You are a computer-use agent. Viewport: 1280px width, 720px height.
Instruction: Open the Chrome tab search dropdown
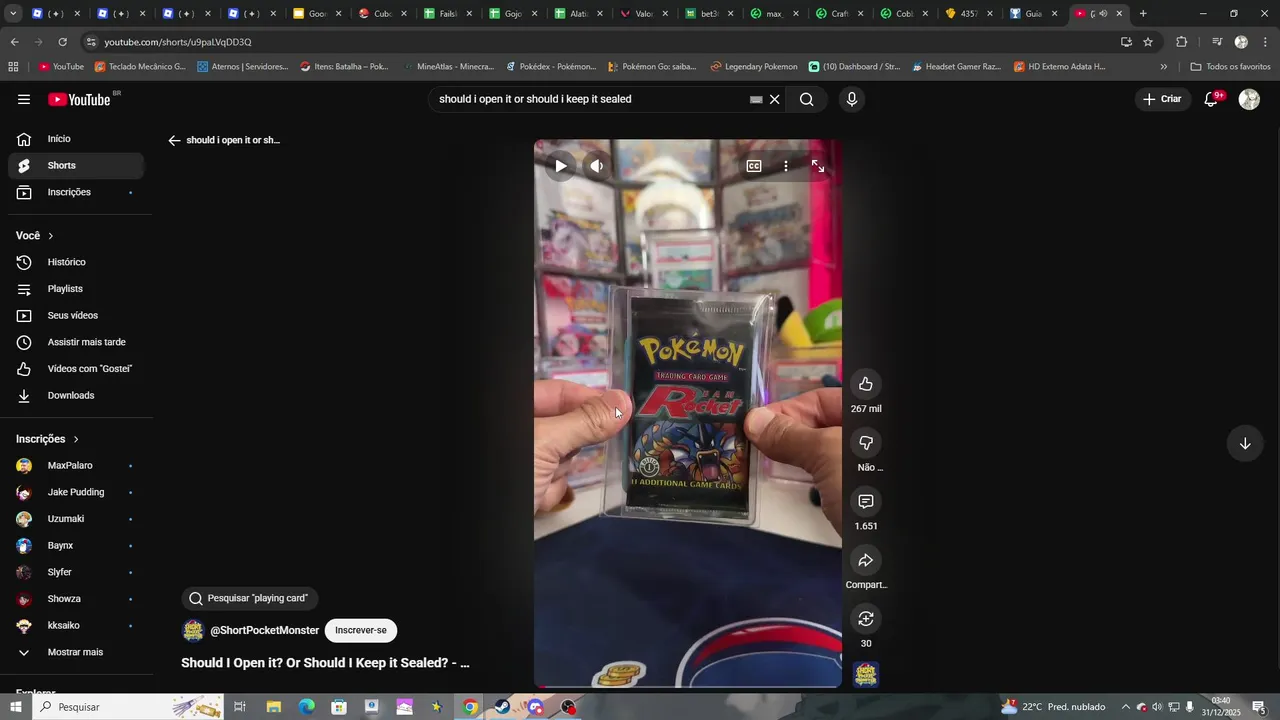13,14
